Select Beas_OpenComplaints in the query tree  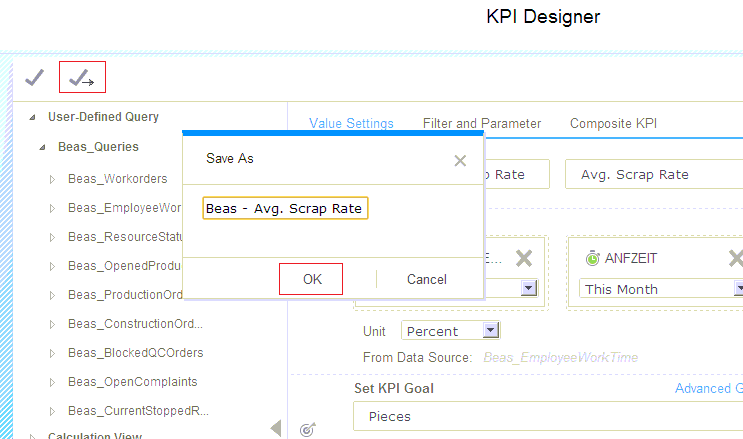(133, 382)
